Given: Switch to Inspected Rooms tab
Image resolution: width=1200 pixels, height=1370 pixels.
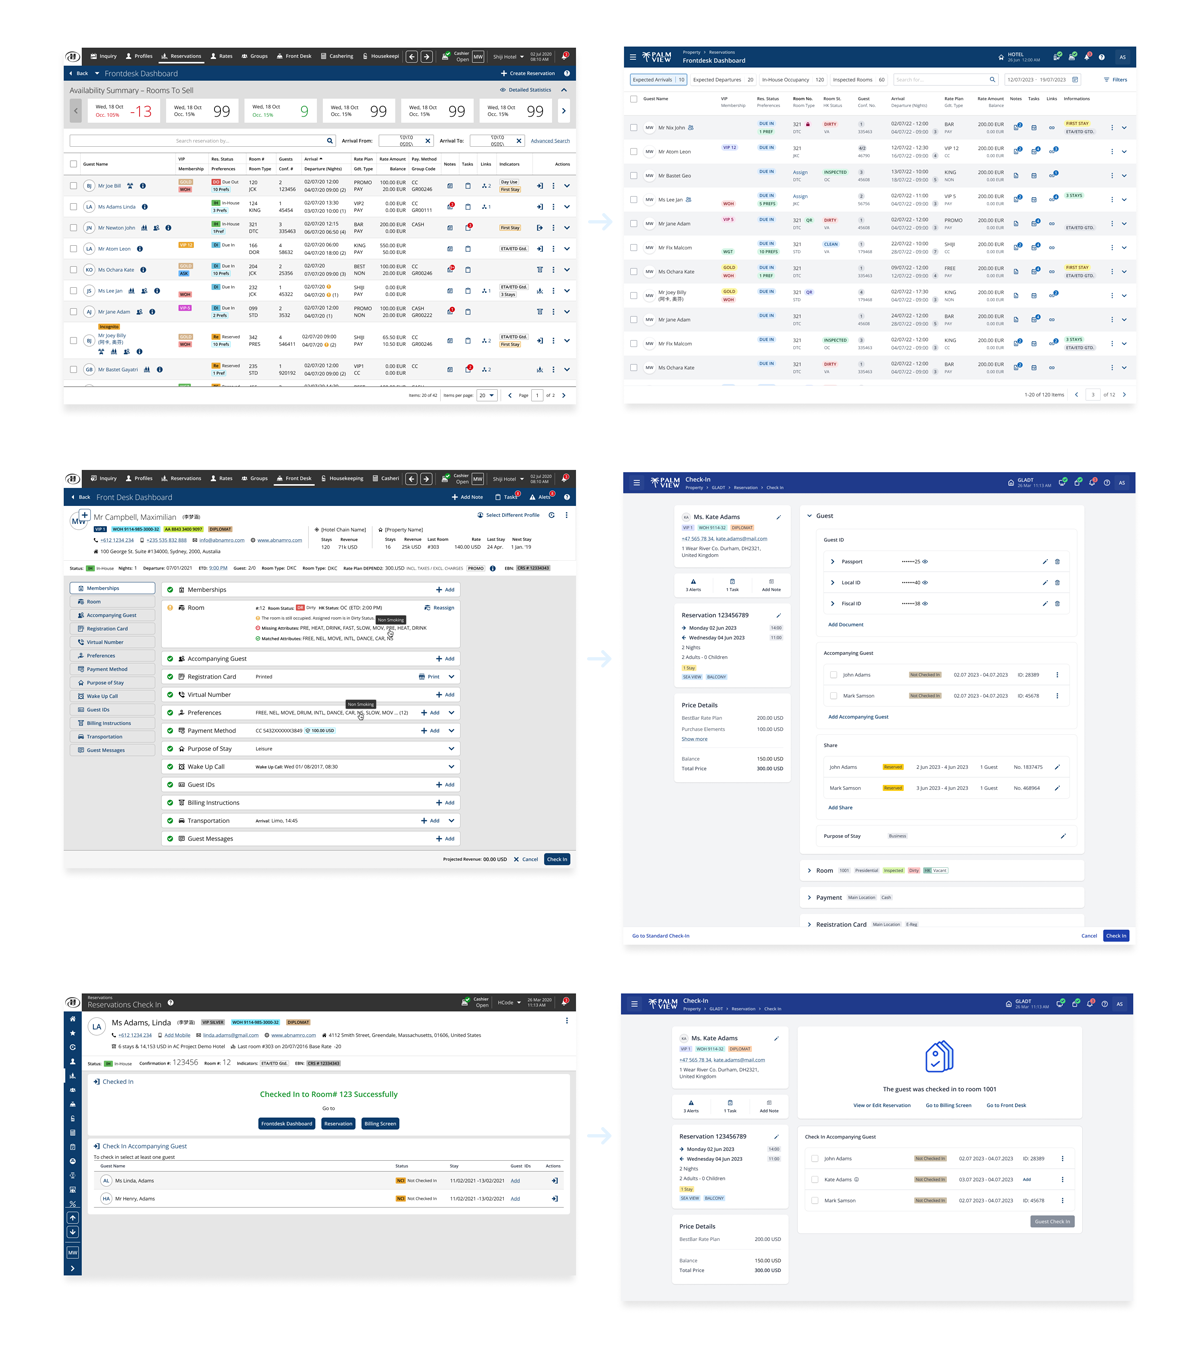Looking at the screenshot, I should click(859, 80).
